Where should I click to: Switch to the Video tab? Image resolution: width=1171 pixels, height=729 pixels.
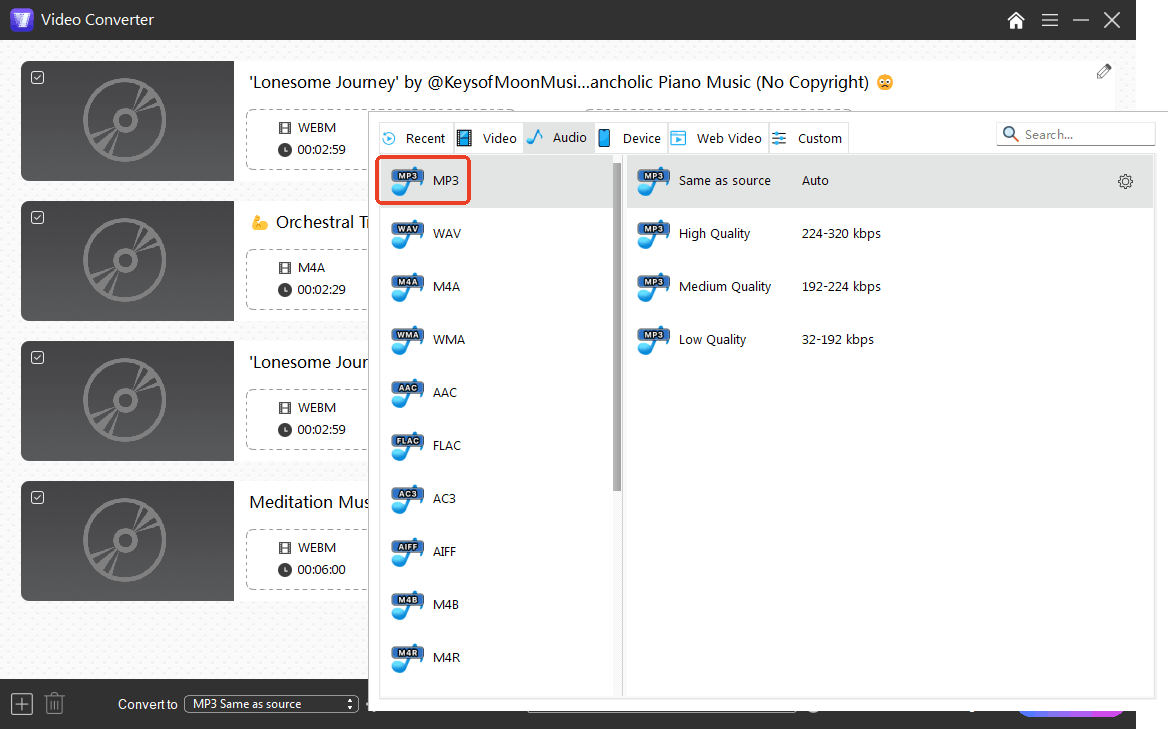click(488, 138)
